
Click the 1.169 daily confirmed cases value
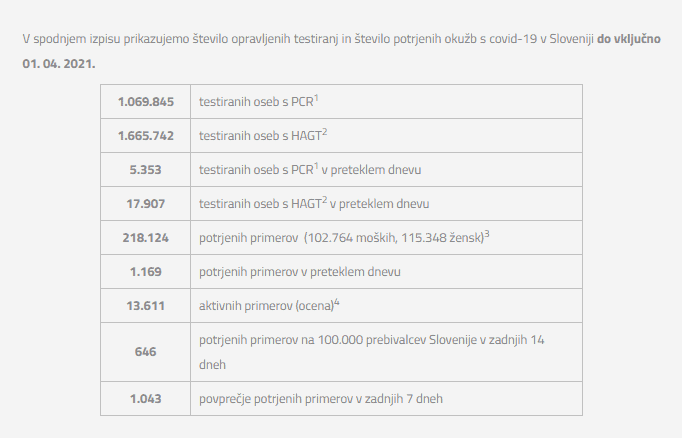pos(146,271)
